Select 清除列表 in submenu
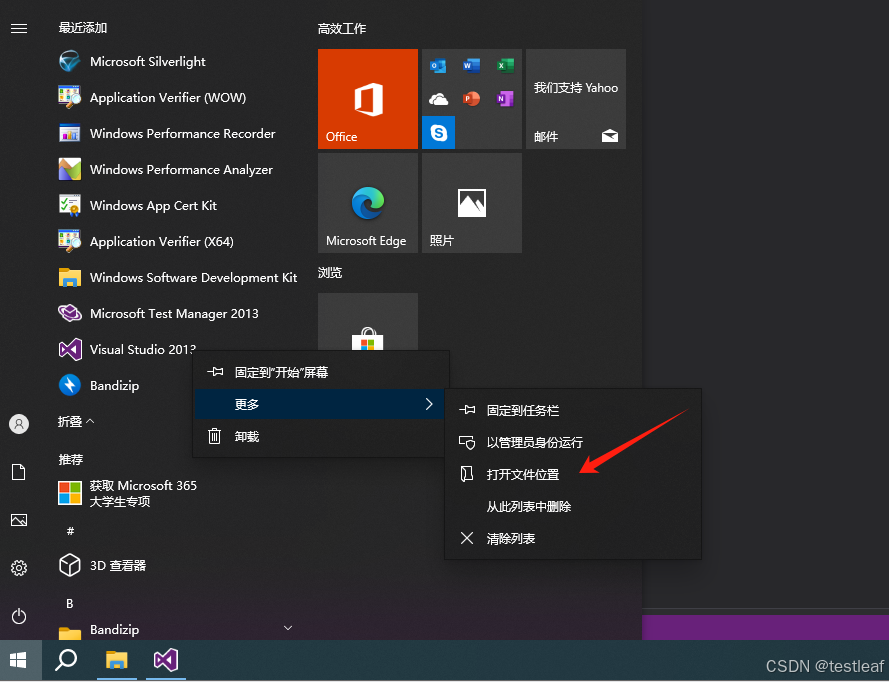Viewport: 889px width, 682px height. tap(573, 538)
